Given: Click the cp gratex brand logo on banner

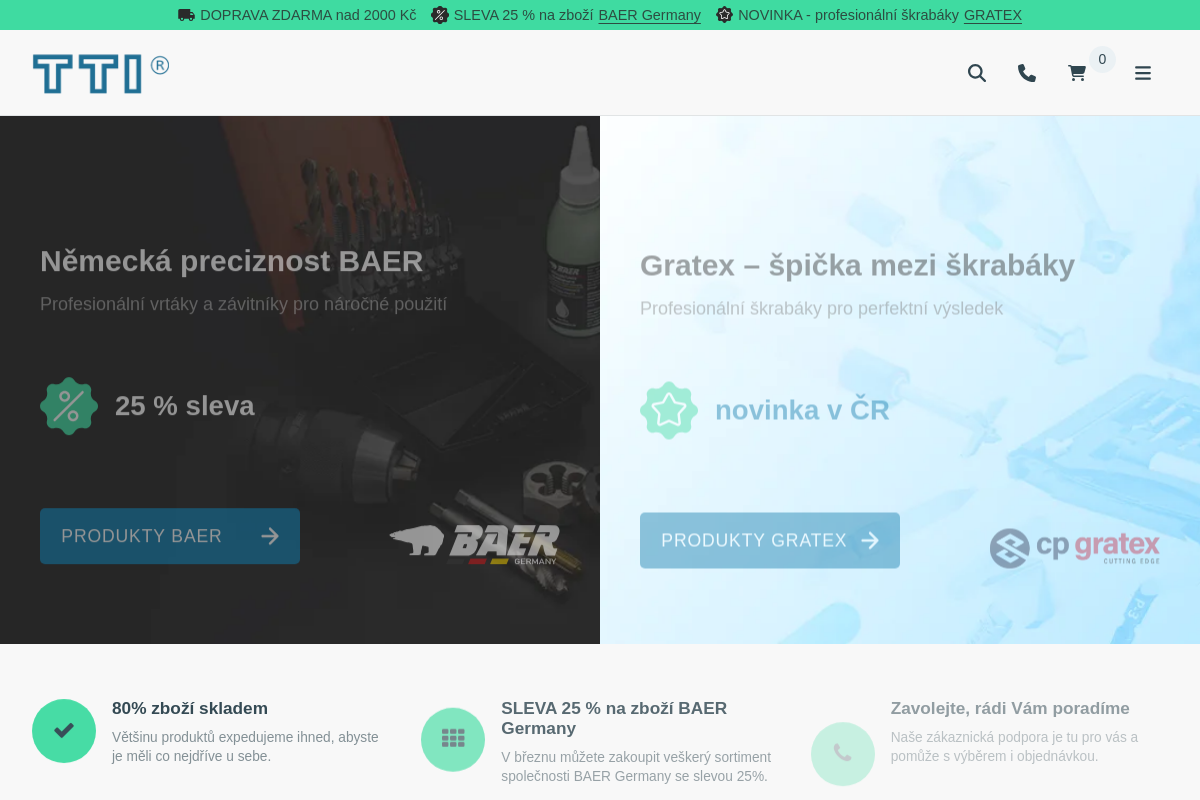Looking at the screenshot, I should [1074, 547].
